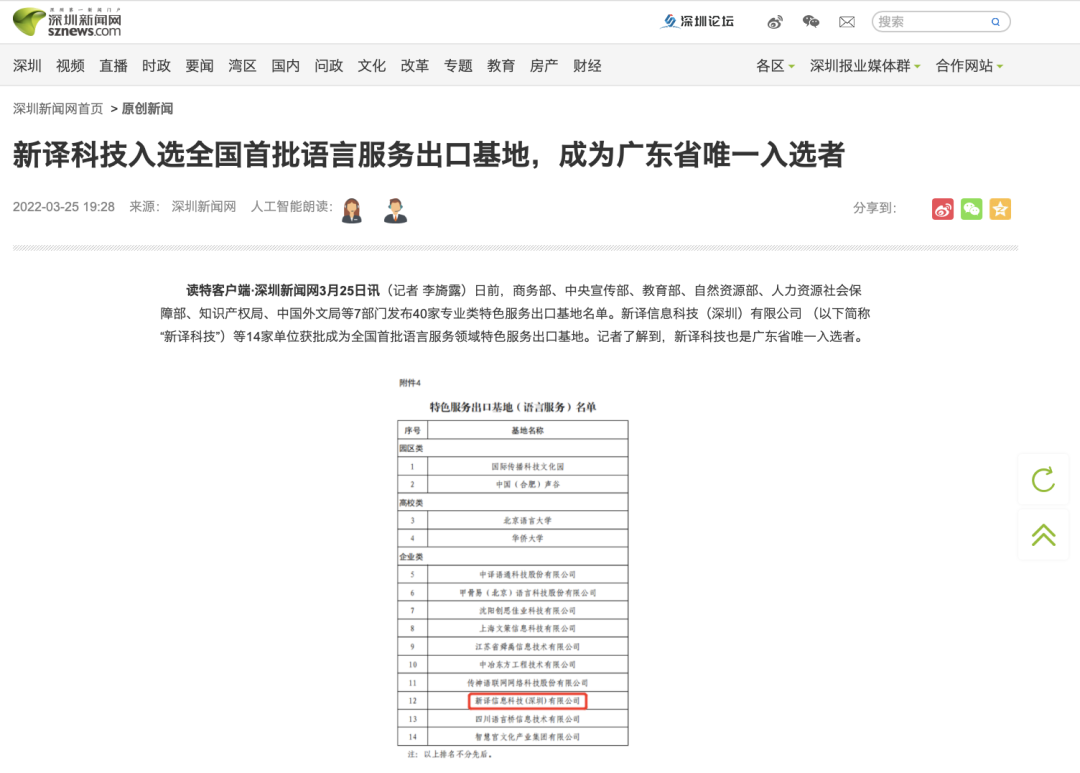Image resolution: width=1080 pixels, height=773 pixels.
Task: Share the article to Weibo
Action: pyautogui.click(x=941, y=209)
